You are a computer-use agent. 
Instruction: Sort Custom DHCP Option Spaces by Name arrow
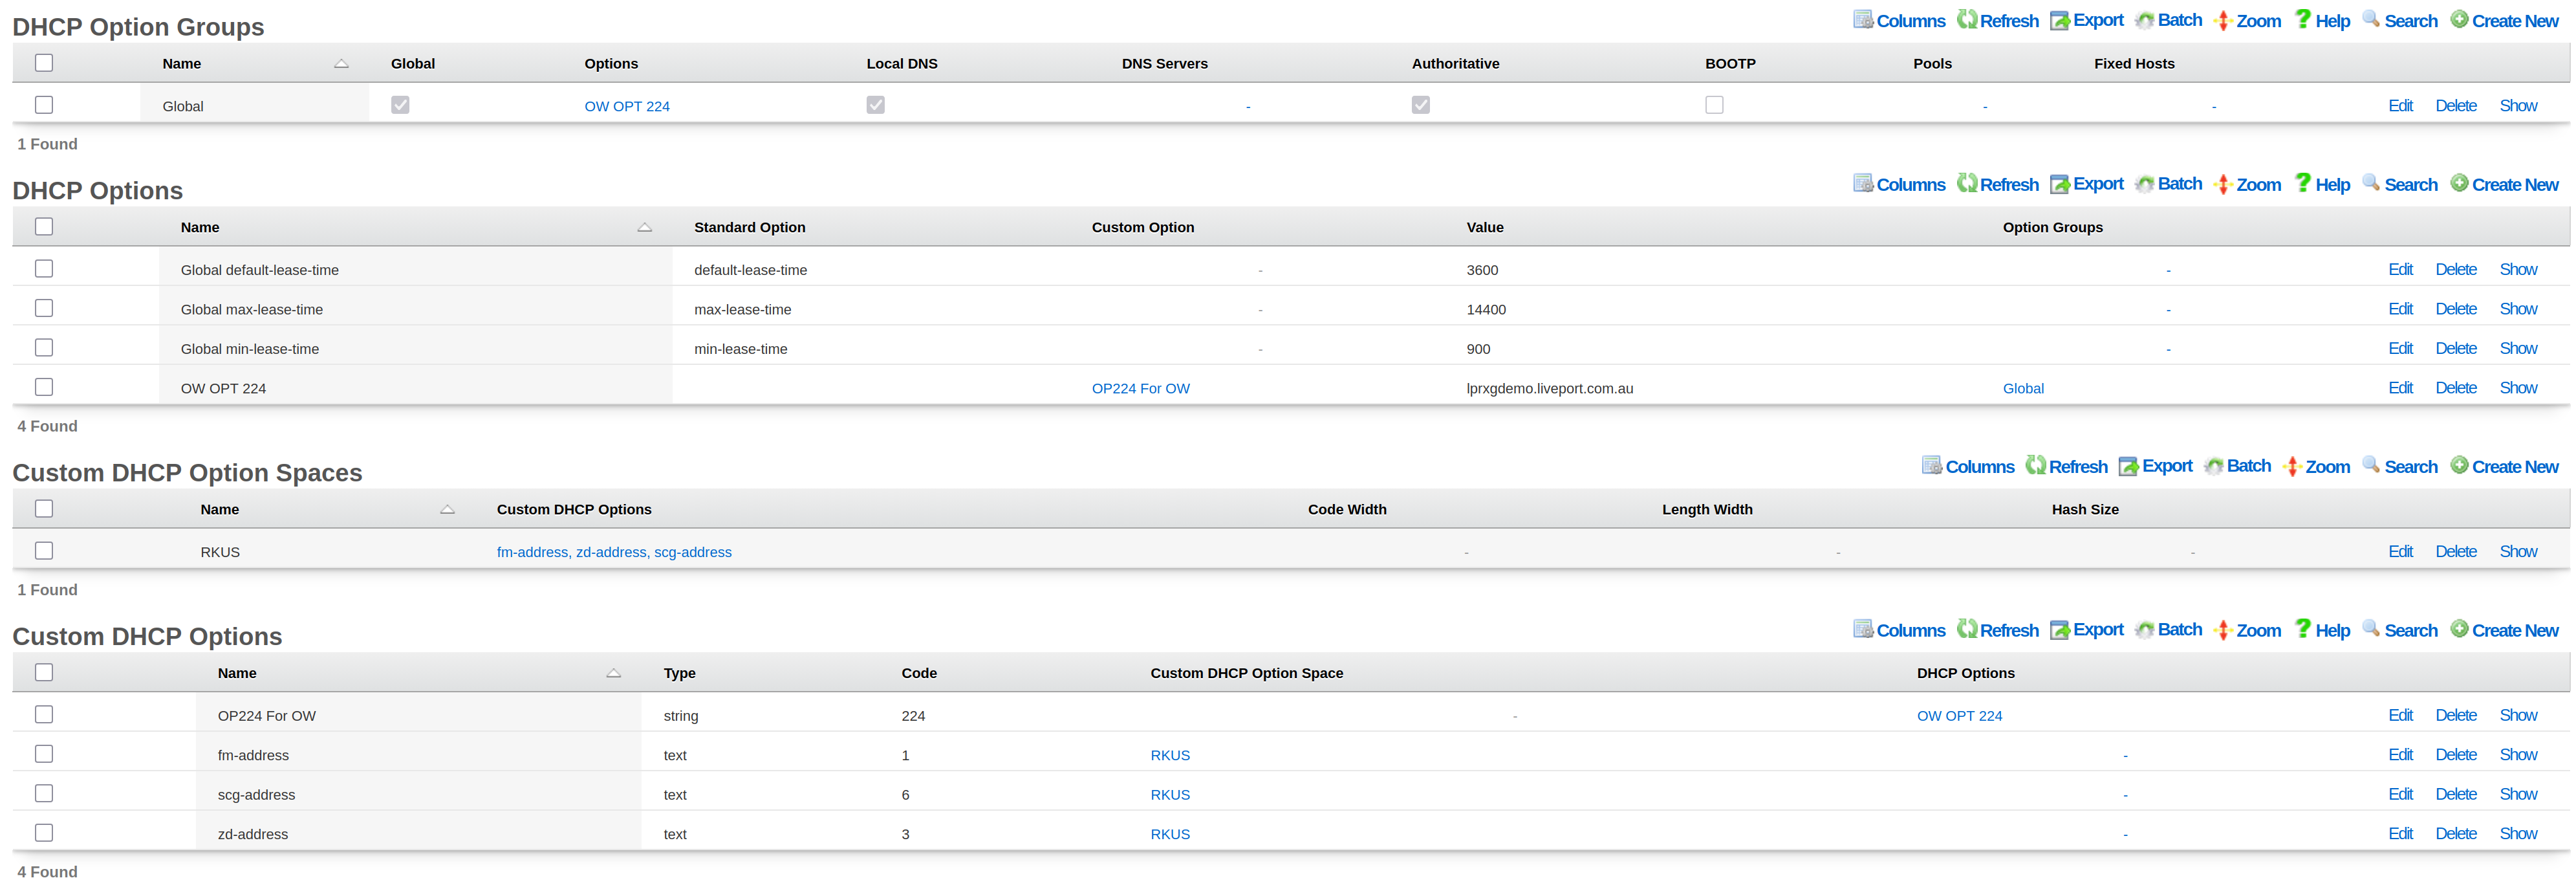[448, 510]
